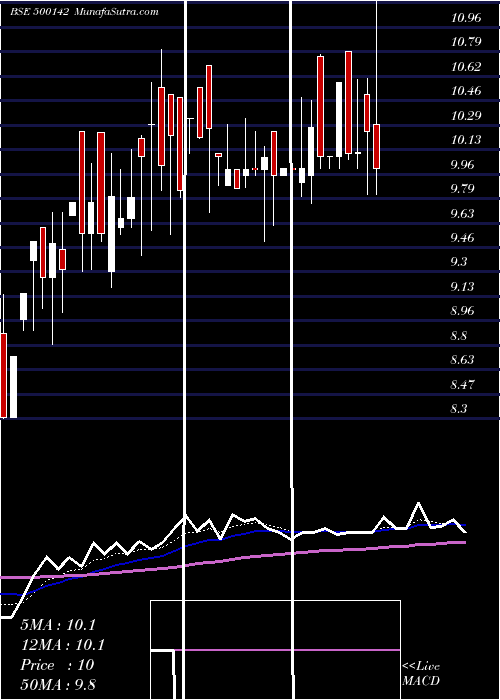
Task: Click the 10.13 price axis label
Action: pos(466,140)
